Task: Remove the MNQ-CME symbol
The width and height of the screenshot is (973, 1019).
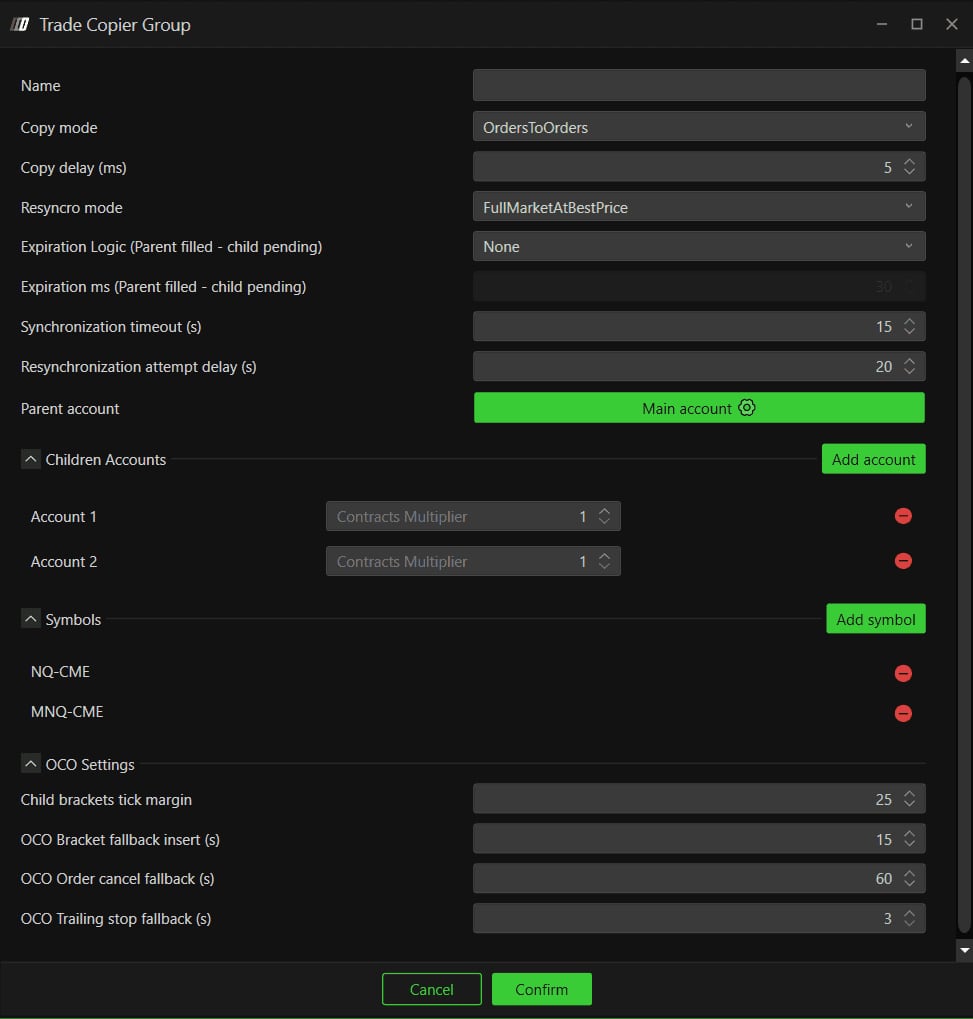Action: tap(903, 714)
